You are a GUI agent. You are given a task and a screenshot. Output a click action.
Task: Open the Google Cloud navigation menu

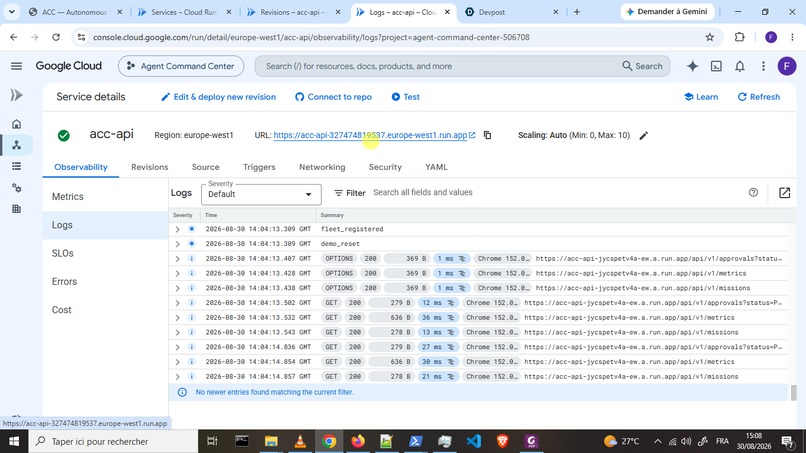click(16, 66)
